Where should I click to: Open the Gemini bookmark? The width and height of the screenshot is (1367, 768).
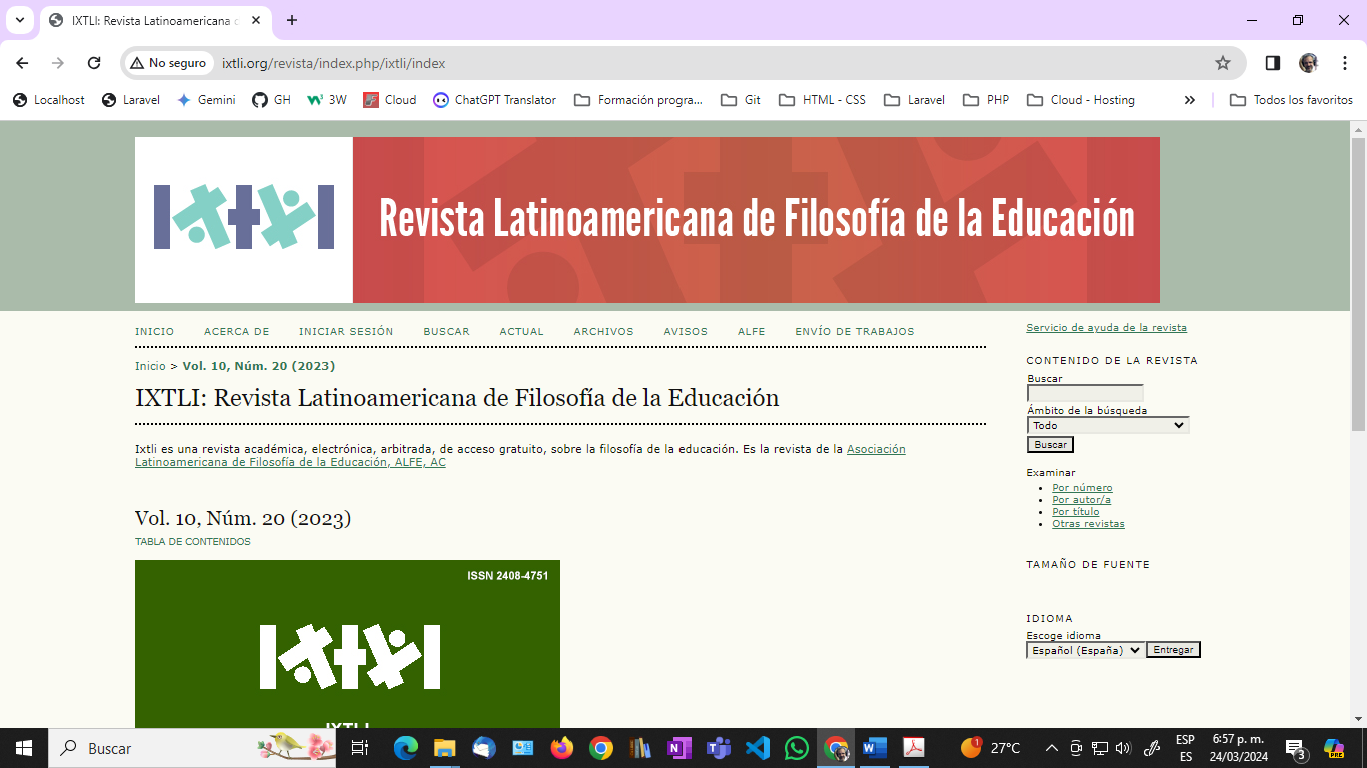point(206,100)
